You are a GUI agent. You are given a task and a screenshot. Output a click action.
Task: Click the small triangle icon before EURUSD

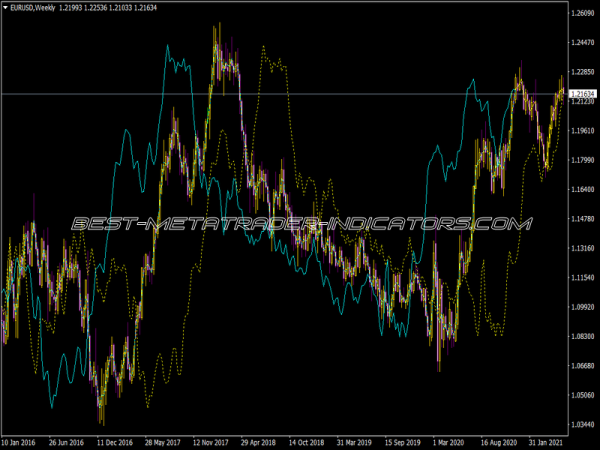(x=7, y=7)
